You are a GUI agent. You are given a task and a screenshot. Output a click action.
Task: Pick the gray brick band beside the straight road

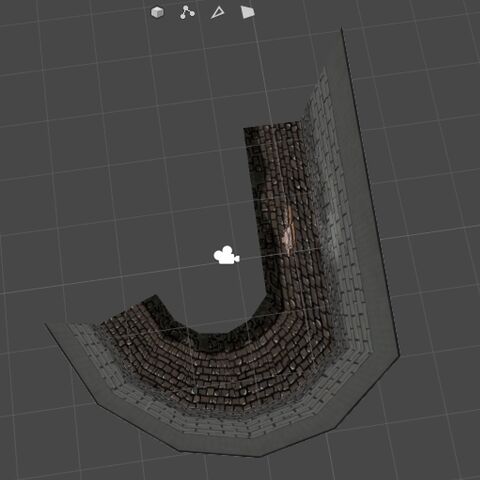(337, 213)
